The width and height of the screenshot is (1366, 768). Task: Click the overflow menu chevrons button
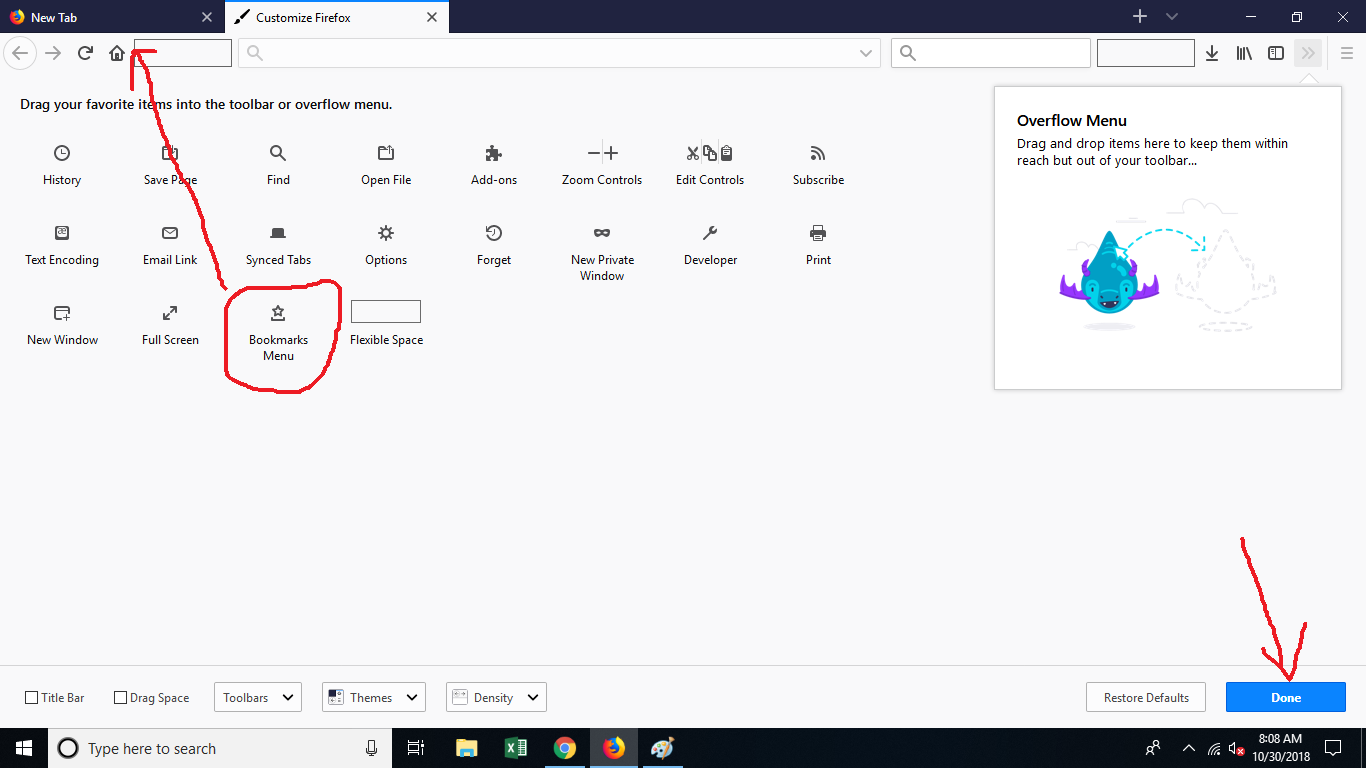point(1308,53)
